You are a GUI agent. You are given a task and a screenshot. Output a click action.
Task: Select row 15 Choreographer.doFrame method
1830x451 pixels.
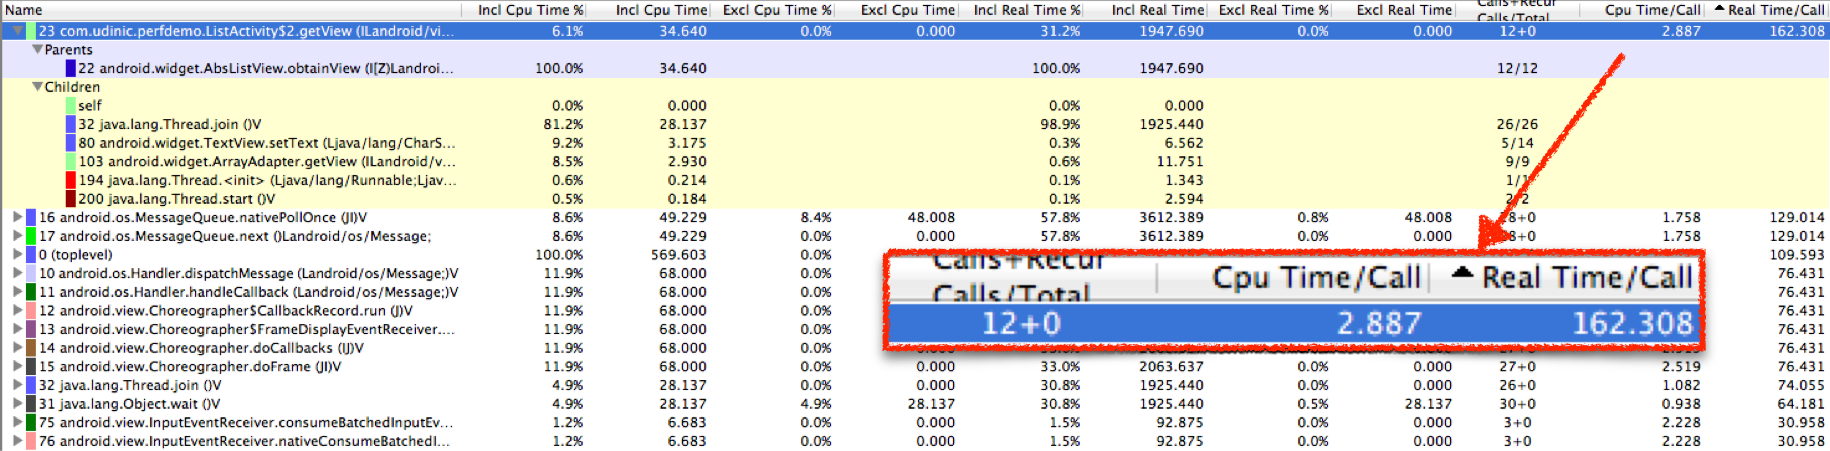[200, 367]
